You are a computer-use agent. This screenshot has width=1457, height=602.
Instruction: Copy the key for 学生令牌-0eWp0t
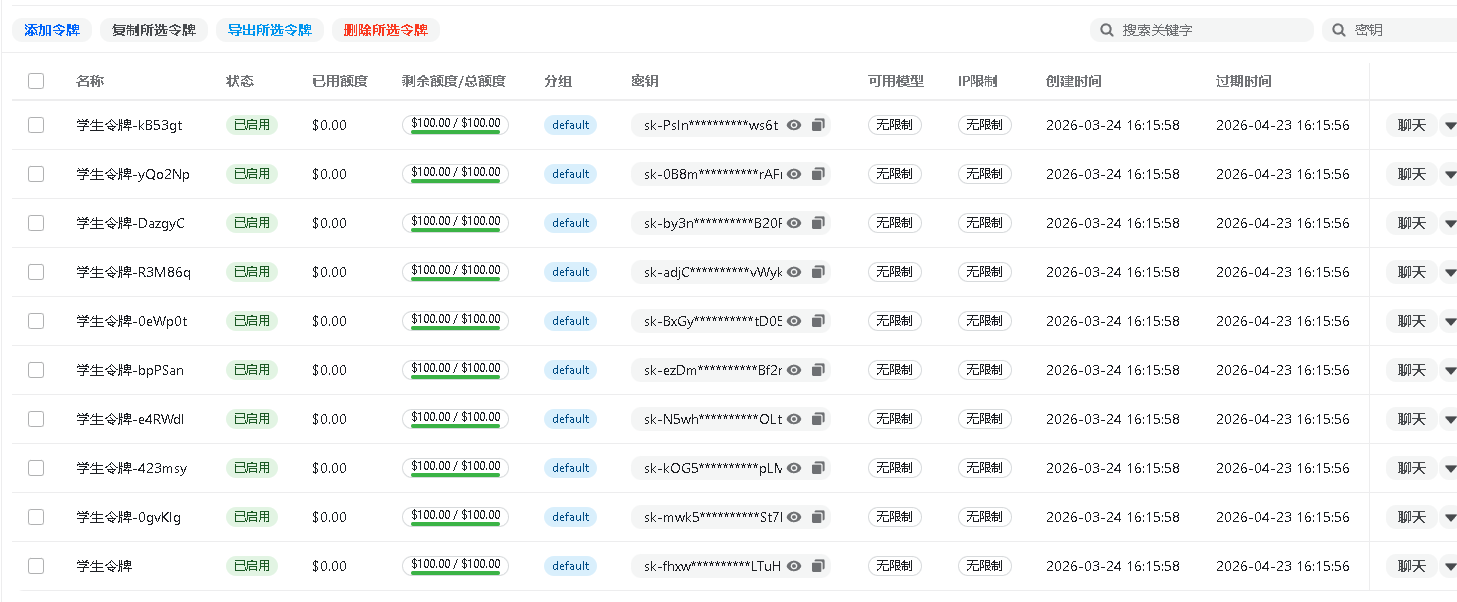point(818,321)
